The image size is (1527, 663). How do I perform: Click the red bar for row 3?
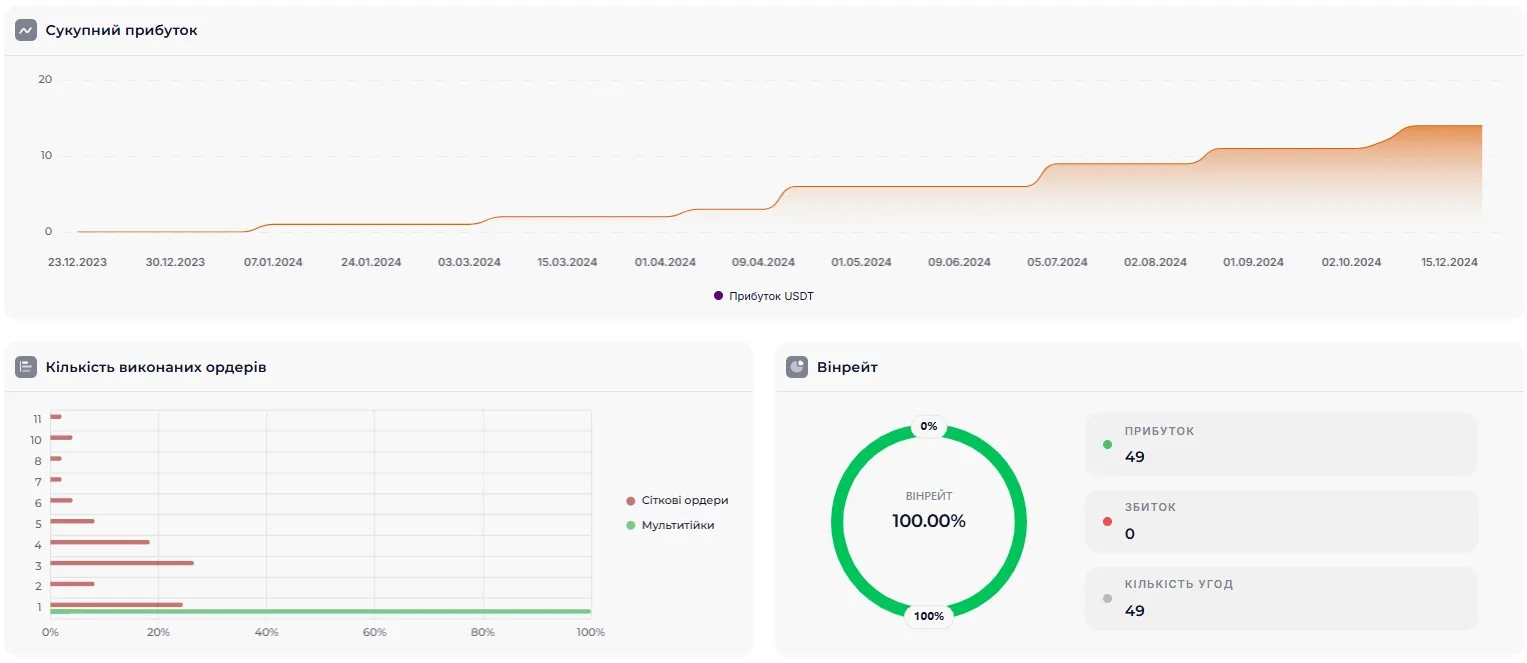click(x=121, y=563)
